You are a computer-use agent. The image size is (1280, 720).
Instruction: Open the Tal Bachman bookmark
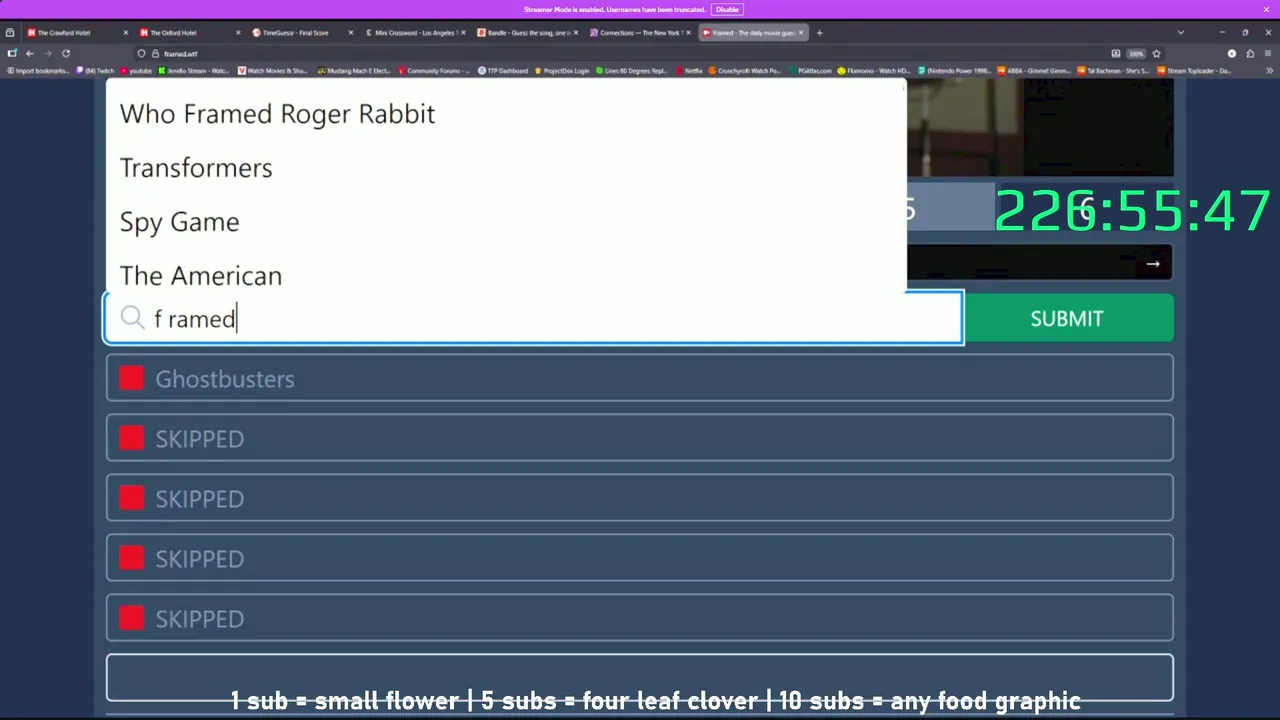pos(1115,71)
